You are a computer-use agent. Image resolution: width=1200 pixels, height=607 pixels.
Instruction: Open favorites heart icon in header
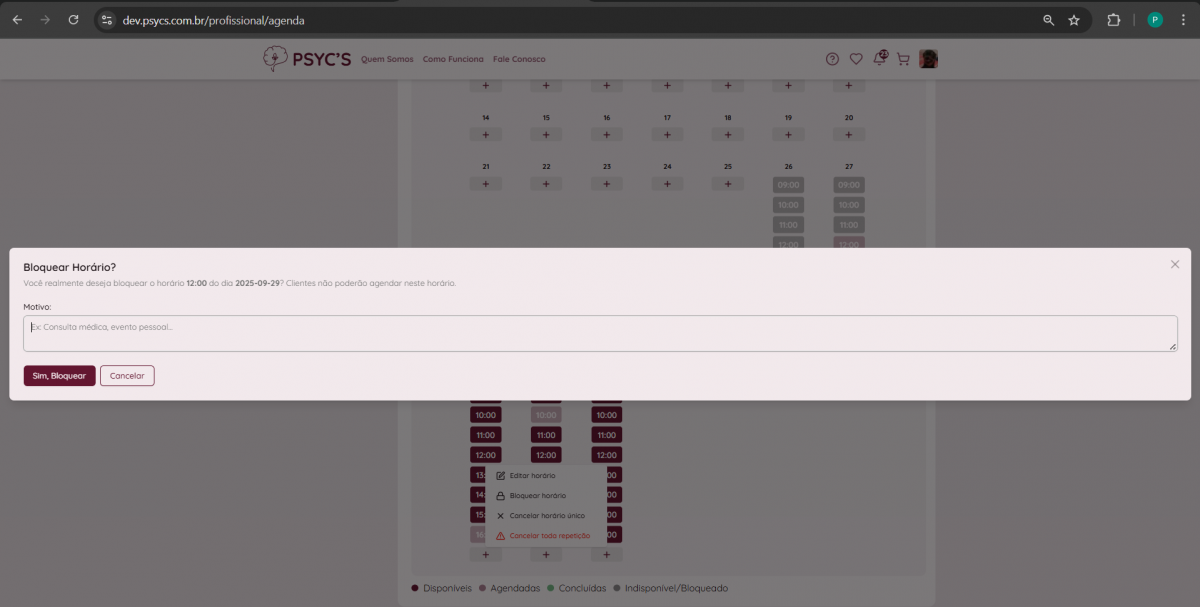(856, 59)
